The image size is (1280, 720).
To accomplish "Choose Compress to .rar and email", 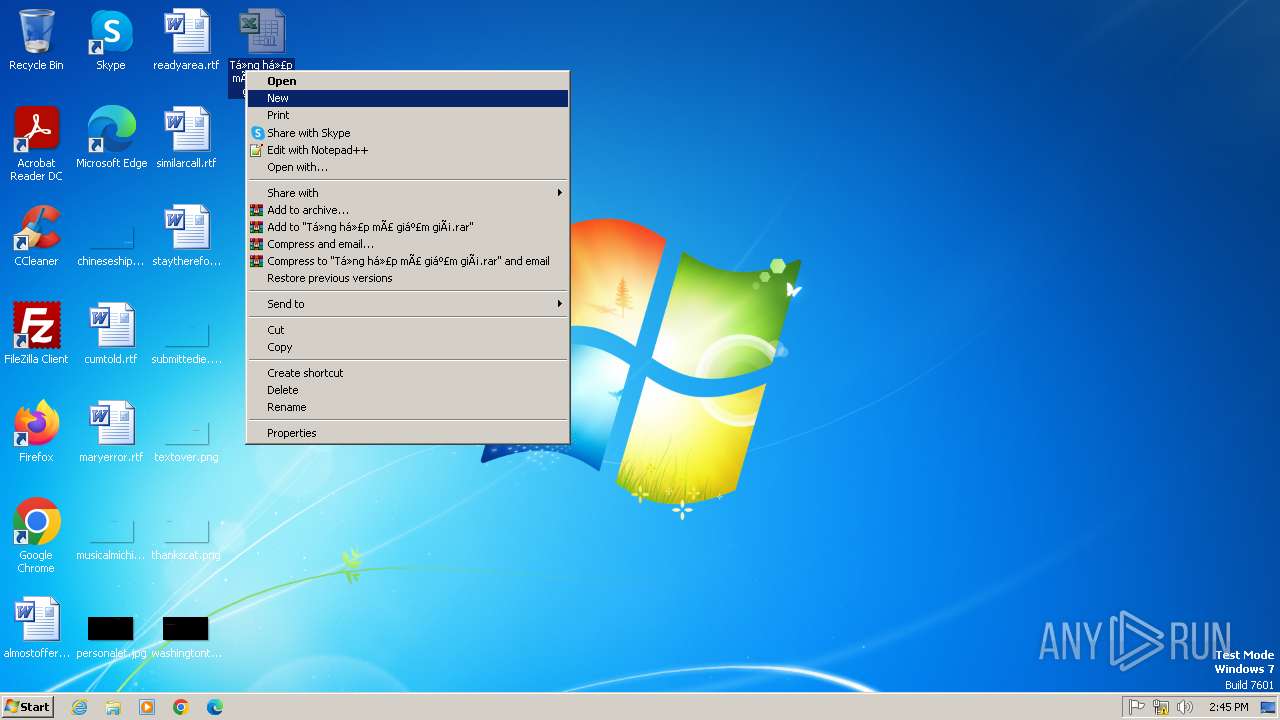I will click(408, 261).
